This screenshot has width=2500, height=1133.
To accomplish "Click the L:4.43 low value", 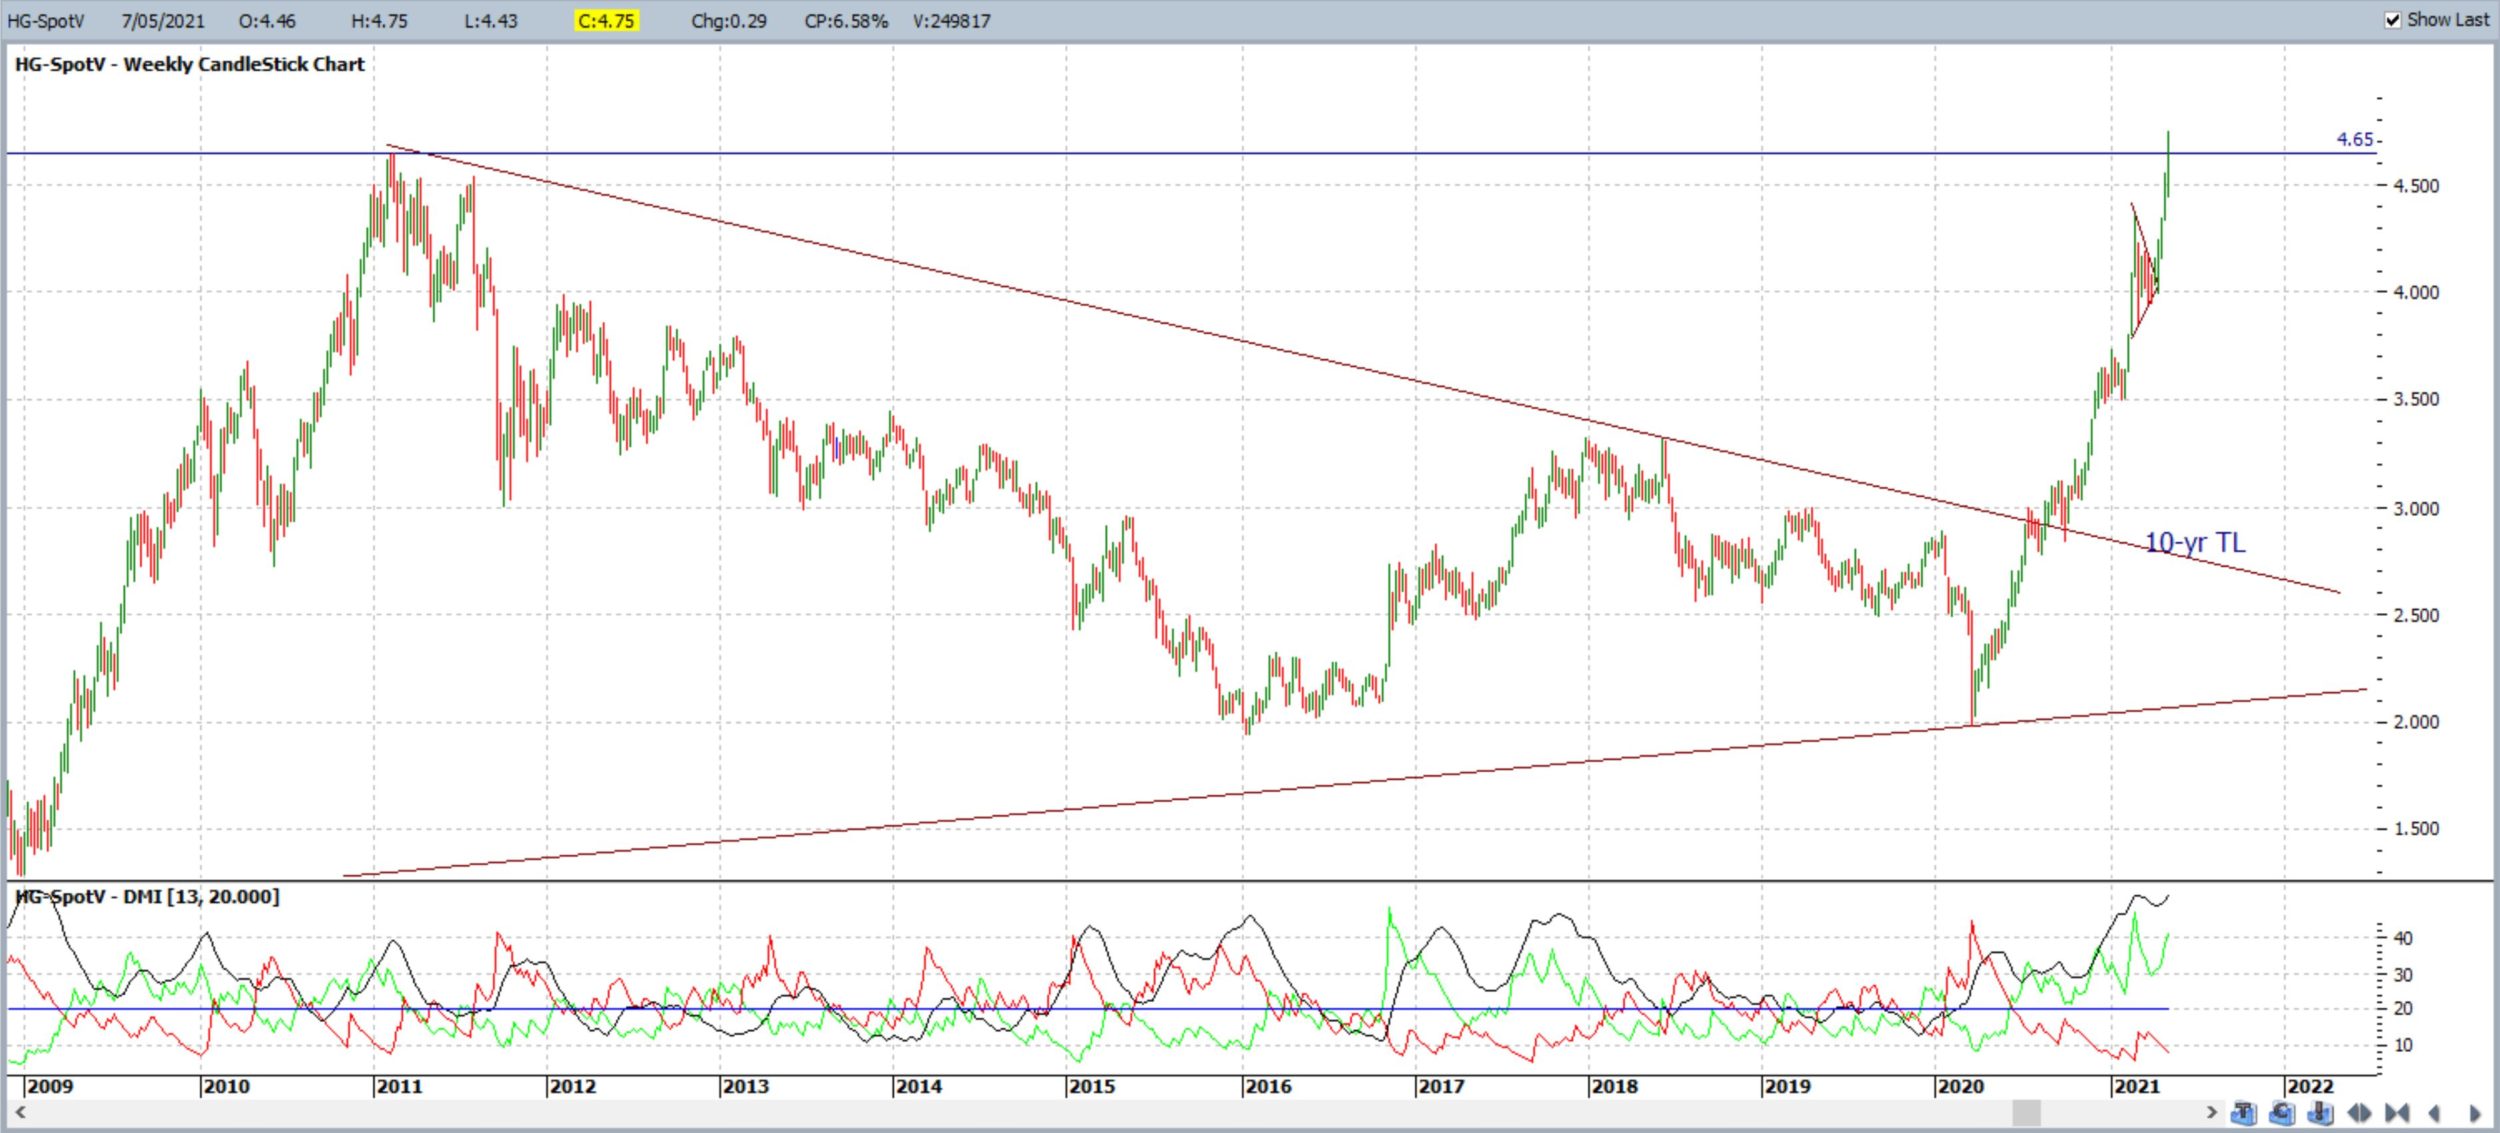I will click(x=491, y=21).
